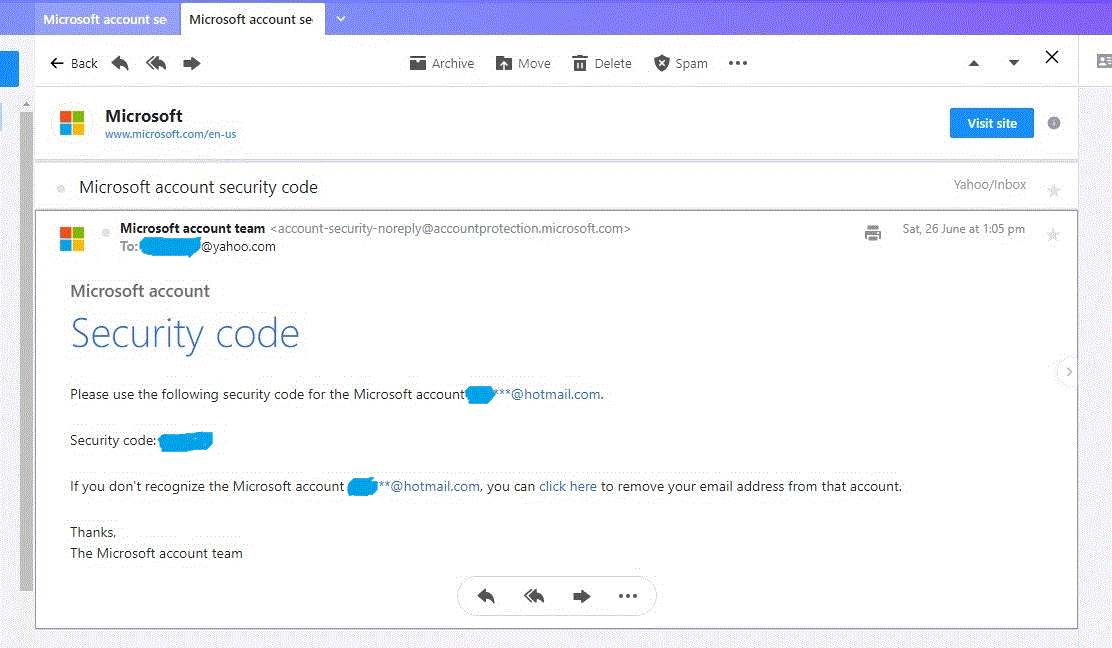Click the message date Sat, 26 June

[963, 229]
